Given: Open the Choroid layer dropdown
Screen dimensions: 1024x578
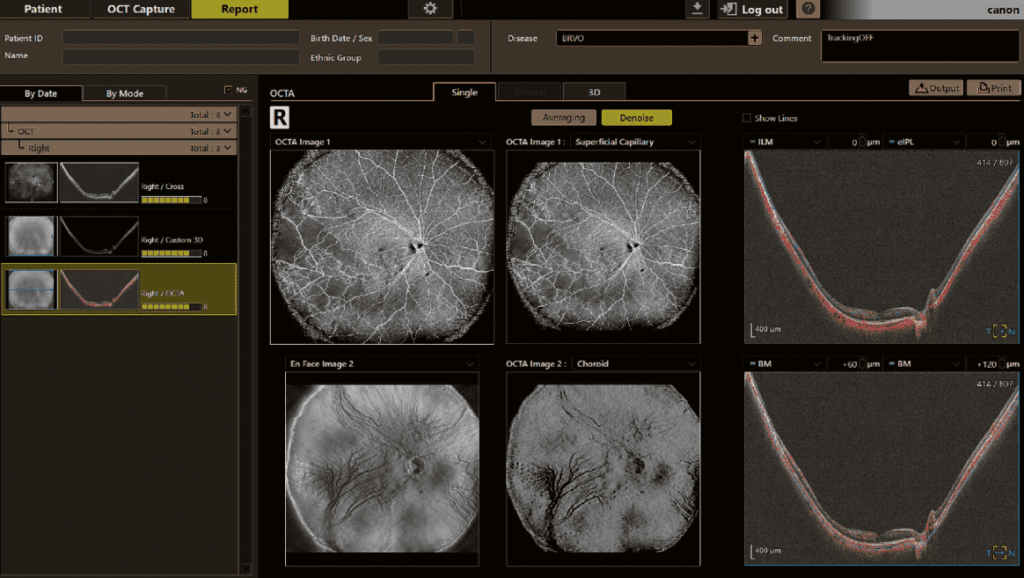Looking at the screenshot, I should (693, 364).
